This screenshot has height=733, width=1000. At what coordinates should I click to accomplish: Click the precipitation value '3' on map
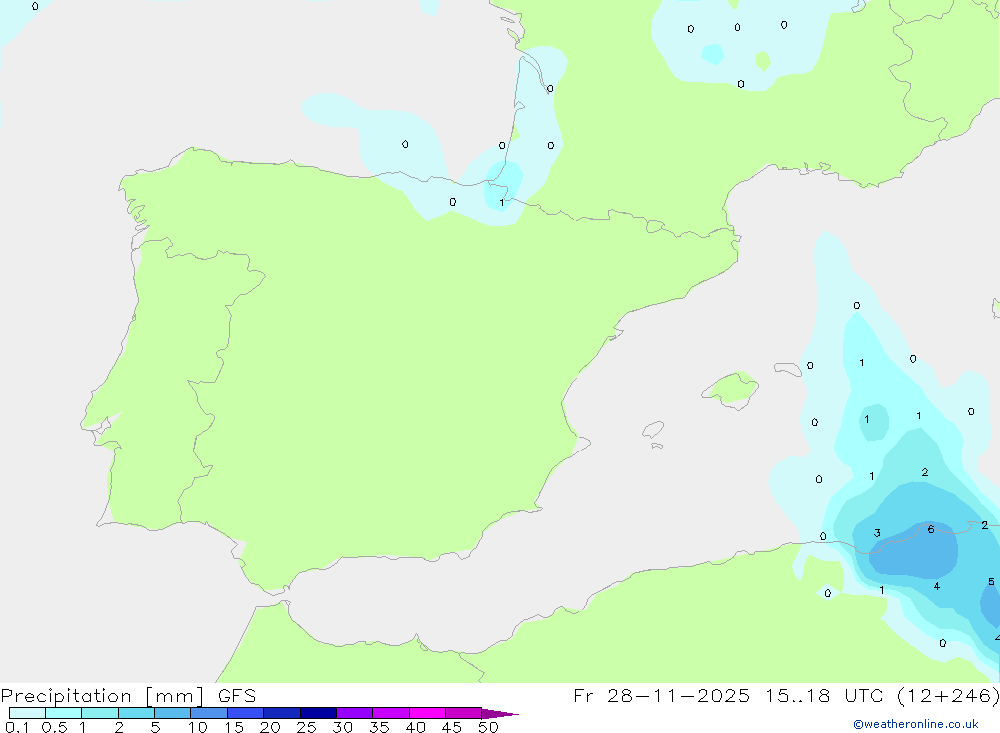coord(877,533)
